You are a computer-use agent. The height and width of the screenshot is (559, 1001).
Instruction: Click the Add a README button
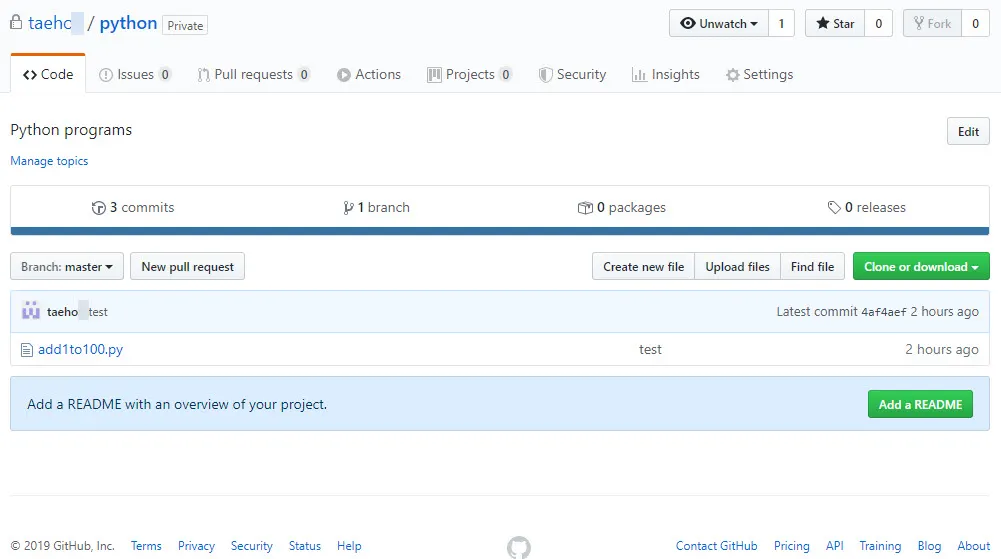click(920, 404)
